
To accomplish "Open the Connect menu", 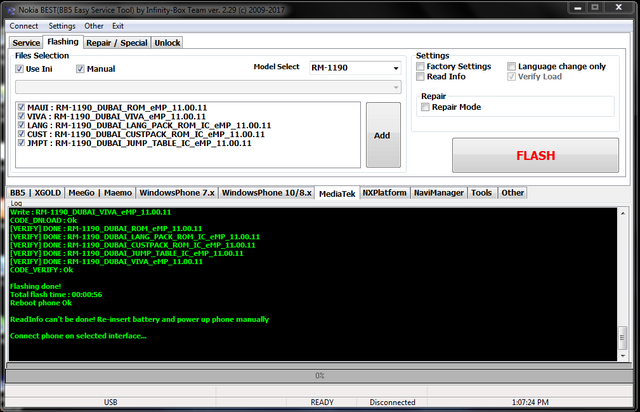I will tap(24, 26).
